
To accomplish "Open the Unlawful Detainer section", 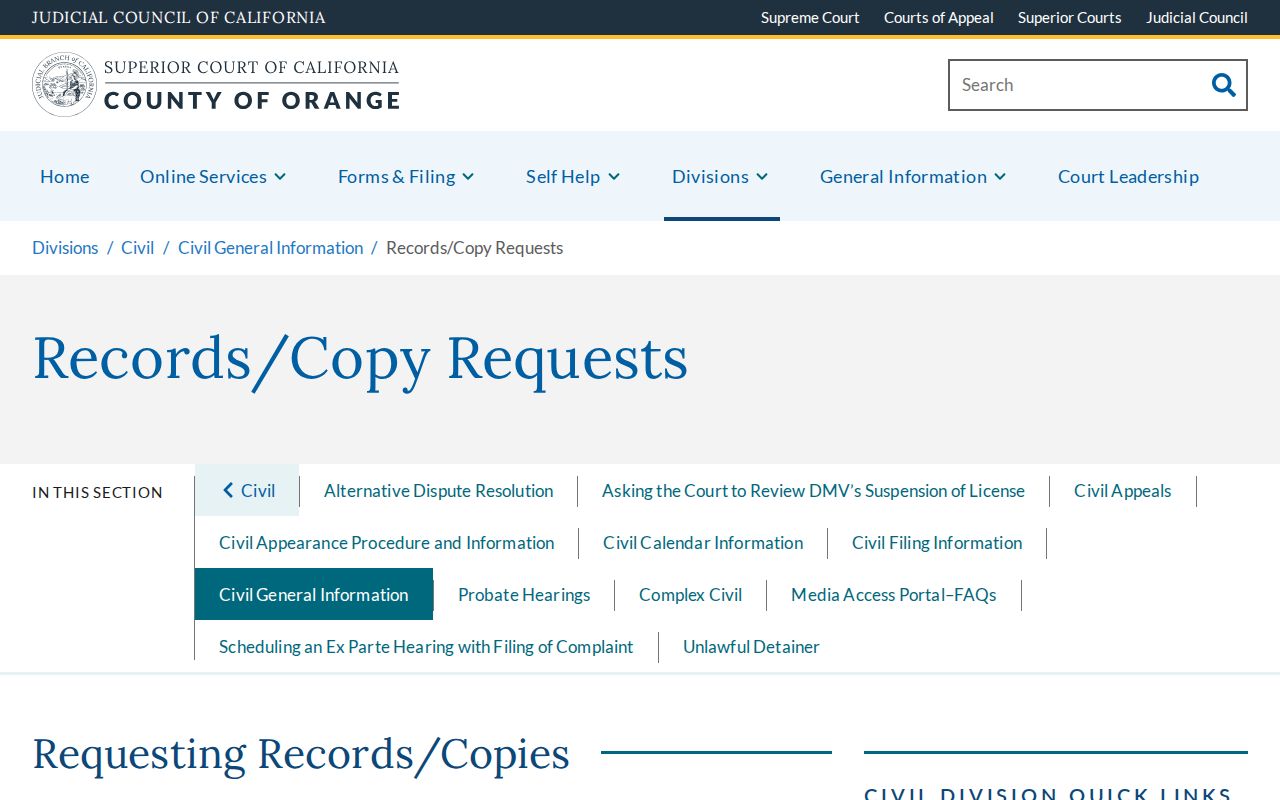I will [x=751, y=646].
